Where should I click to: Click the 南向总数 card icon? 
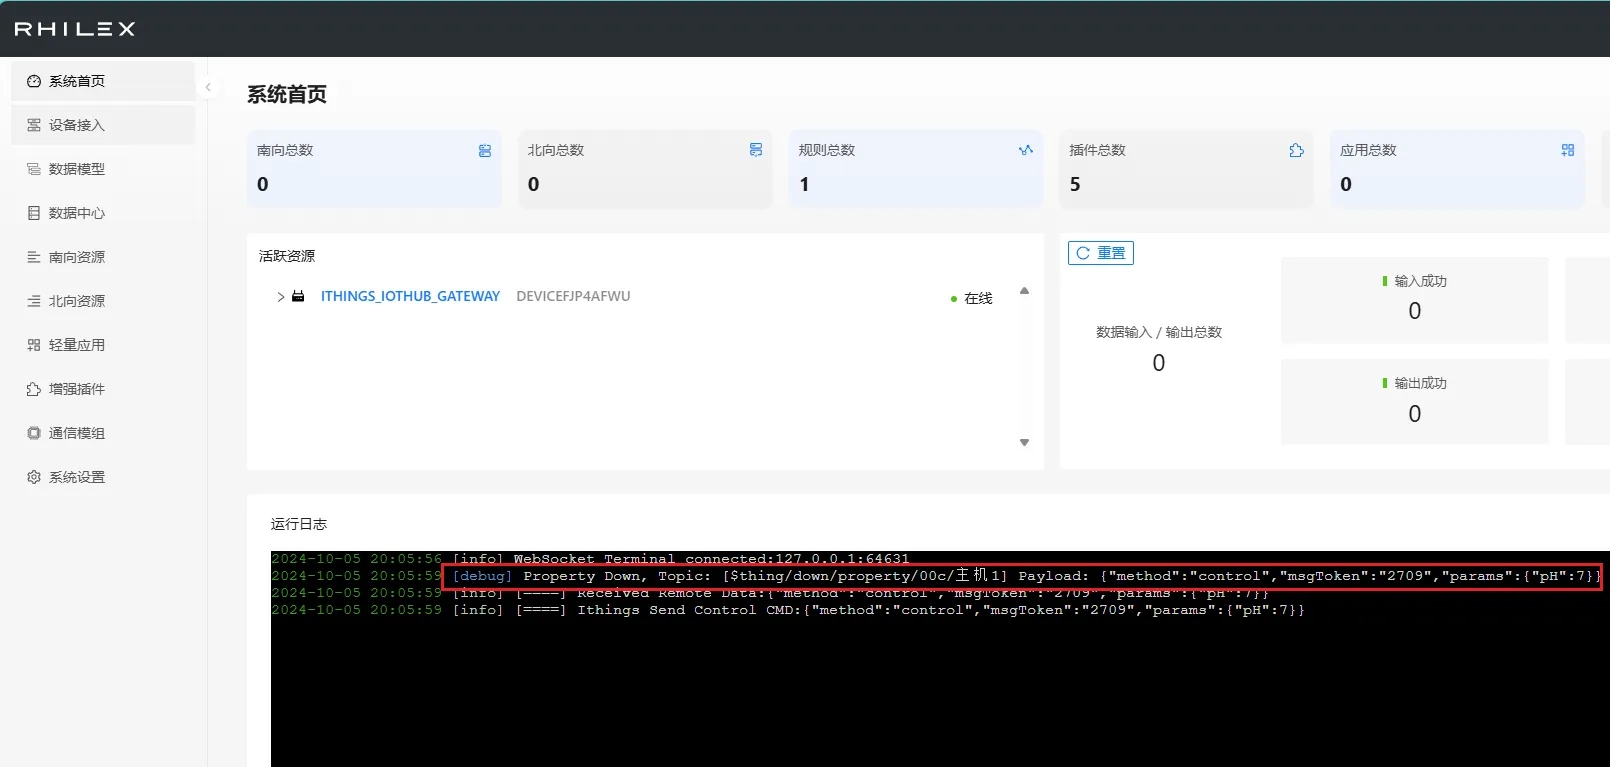485,150
